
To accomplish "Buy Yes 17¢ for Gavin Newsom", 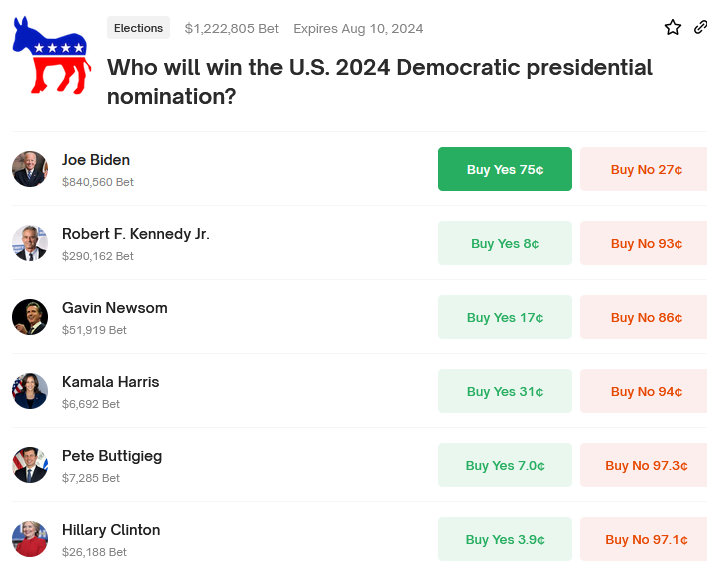I will click(505, 317).
